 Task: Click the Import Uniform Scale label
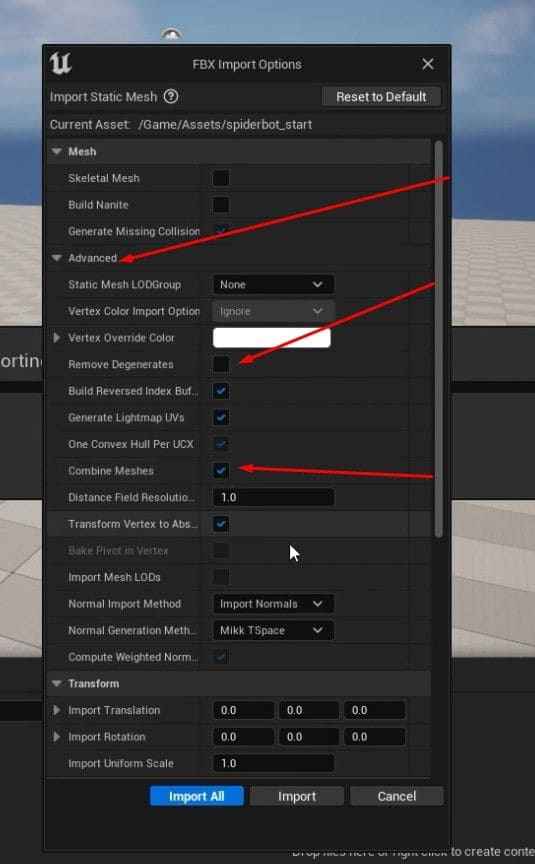coord(121,764)
